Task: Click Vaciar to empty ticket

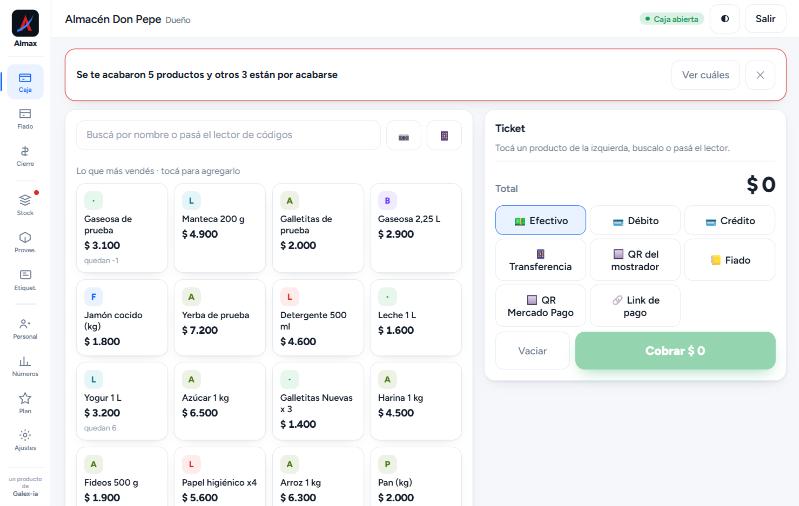Action: pos(532,351)
